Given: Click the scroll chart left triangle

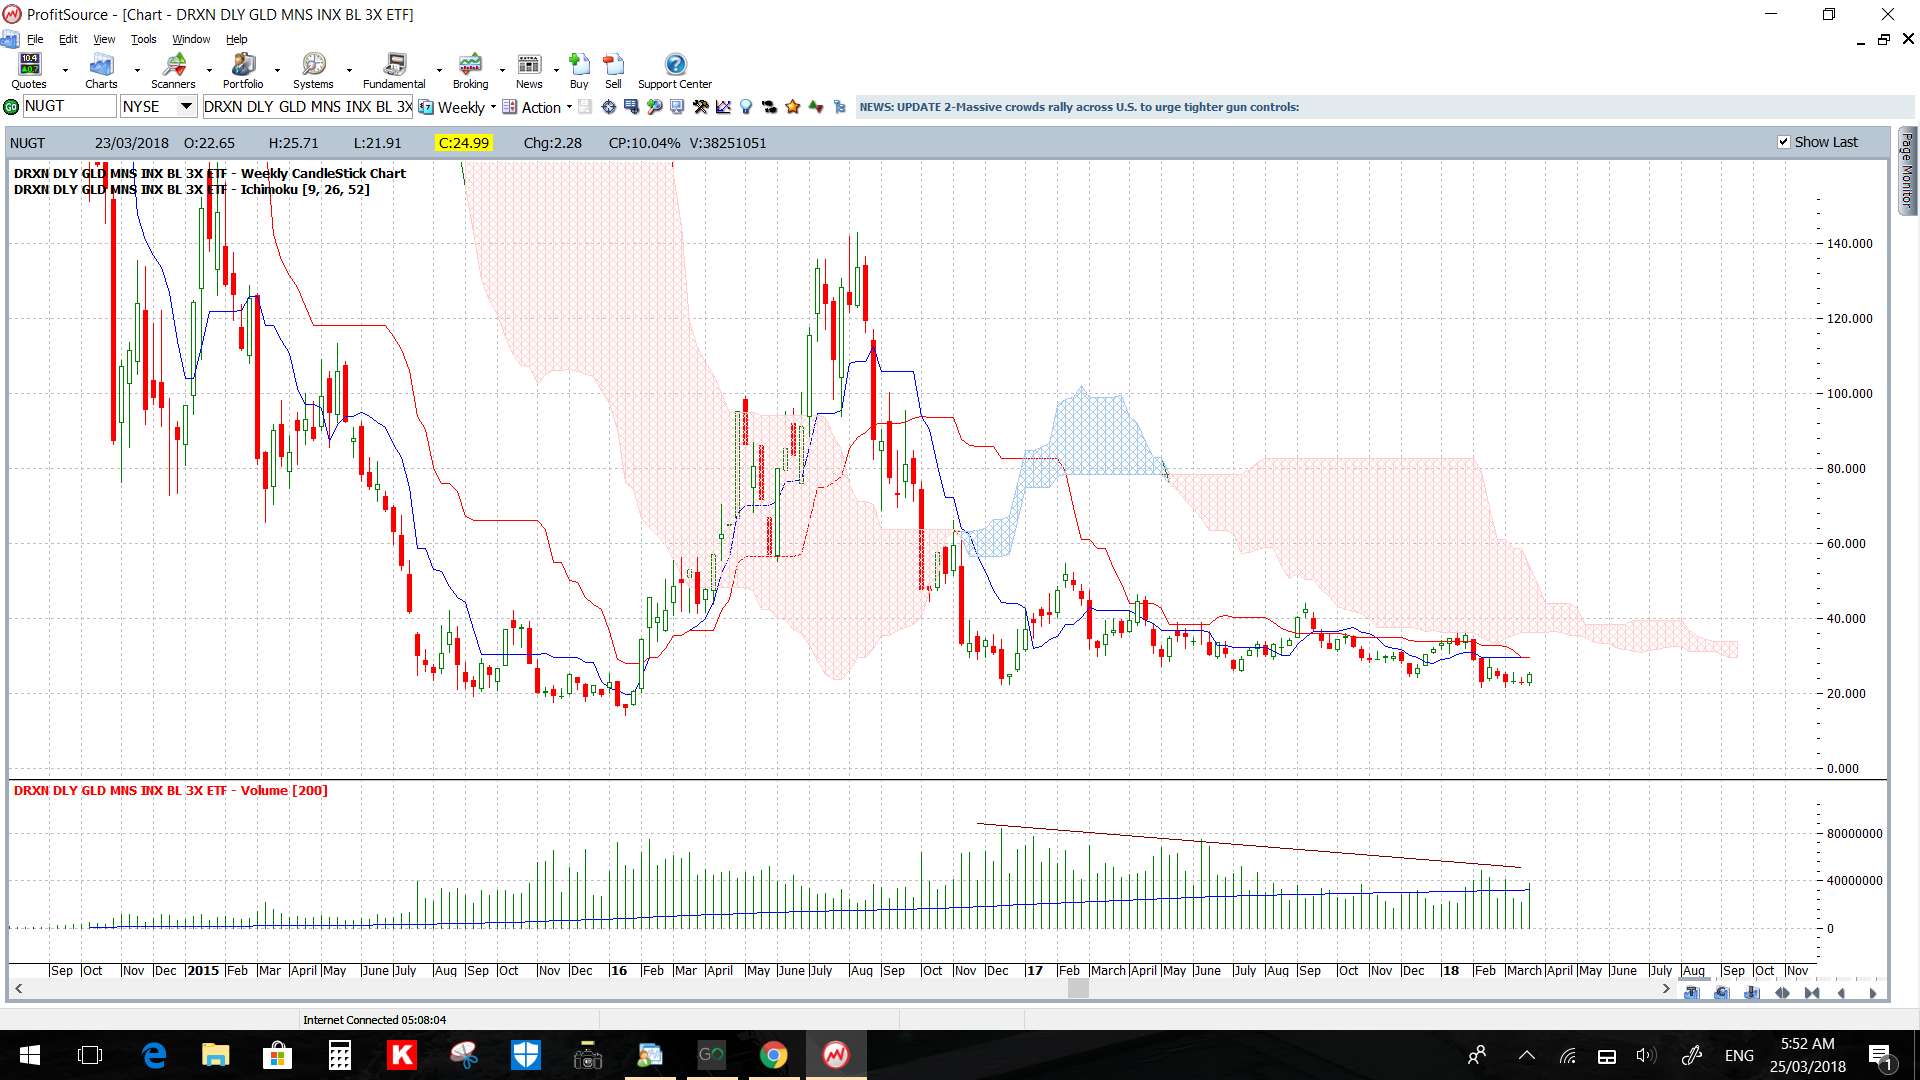Looking at the screenshot, I should [x=1842, y=993].
